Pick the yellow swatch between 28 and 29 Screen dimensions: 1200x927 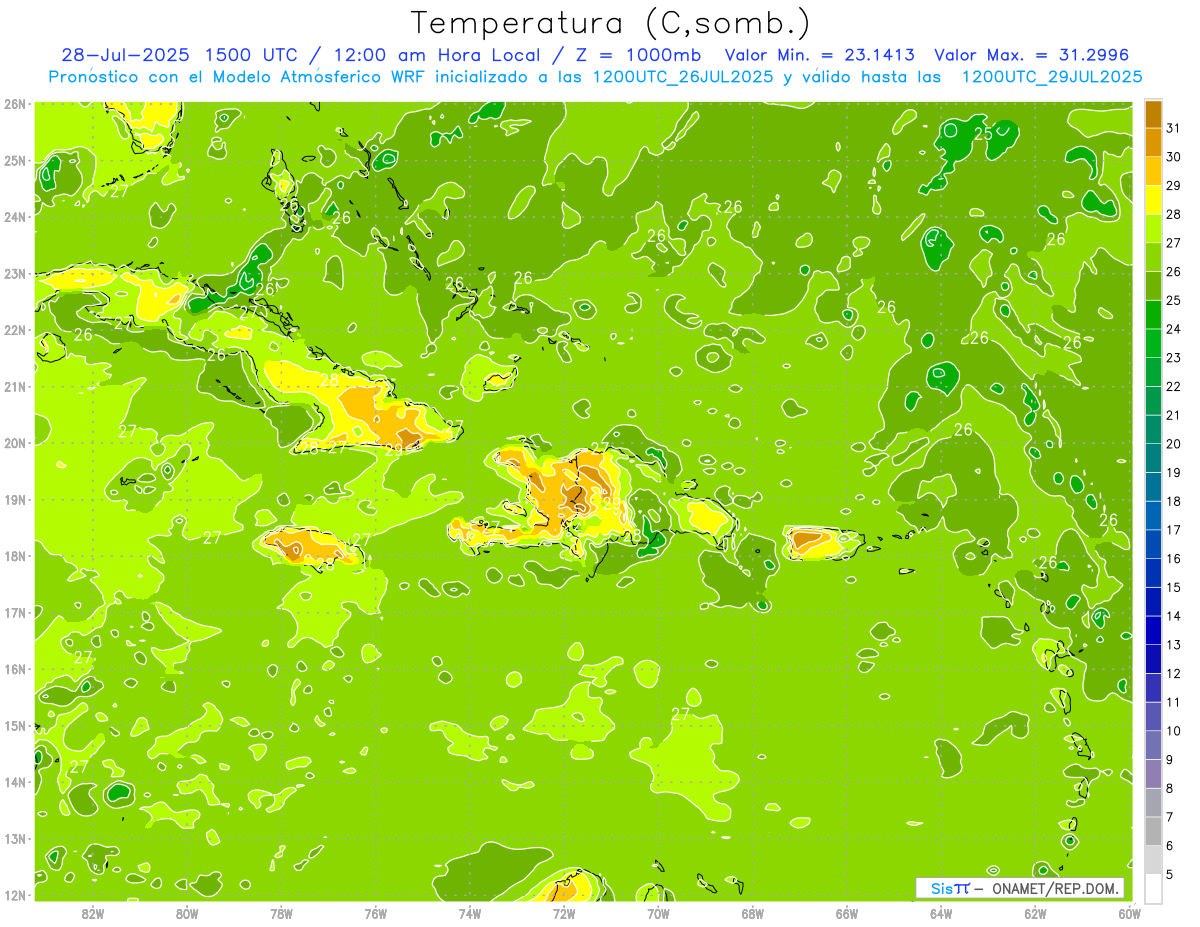coord(1153,200)
